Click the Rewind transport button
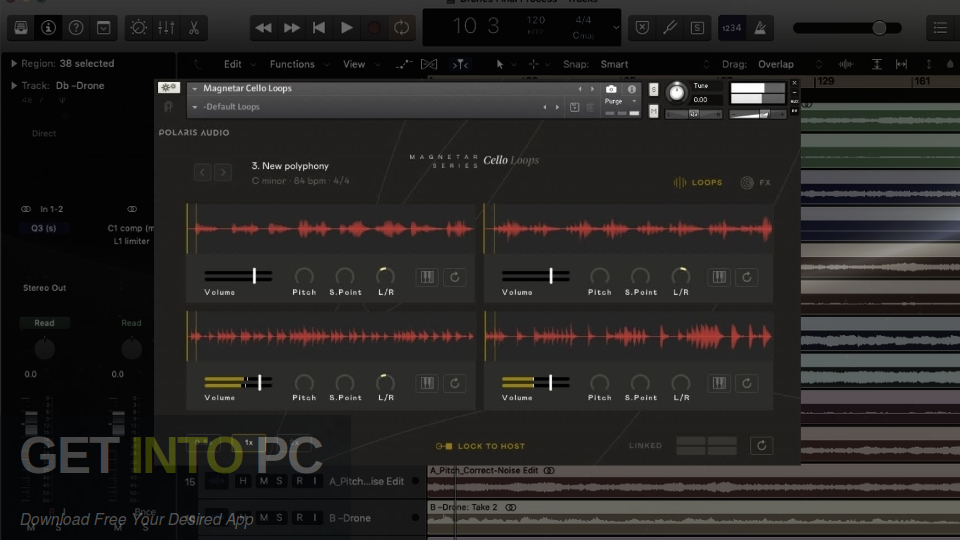Screen dimensions: 960x540 click(263, 28)
